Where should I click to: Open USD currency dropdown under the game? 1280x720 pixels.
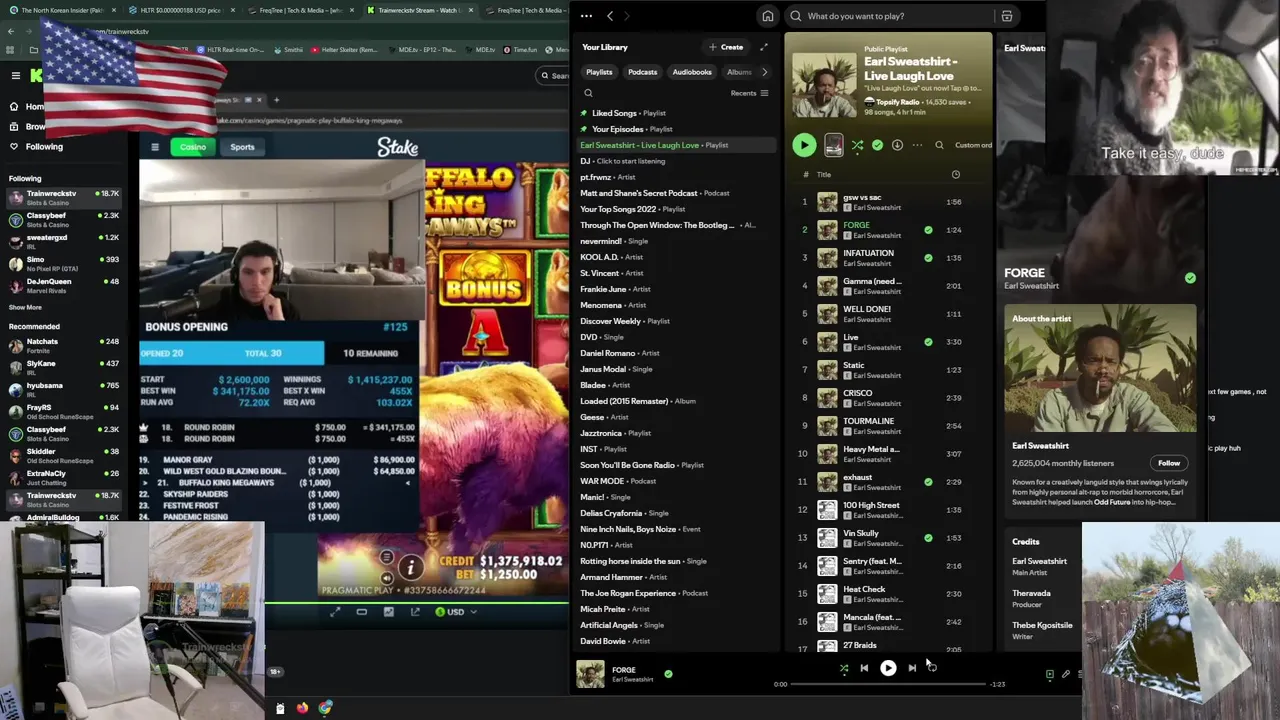pyautogui.click(x=456, y=612)
